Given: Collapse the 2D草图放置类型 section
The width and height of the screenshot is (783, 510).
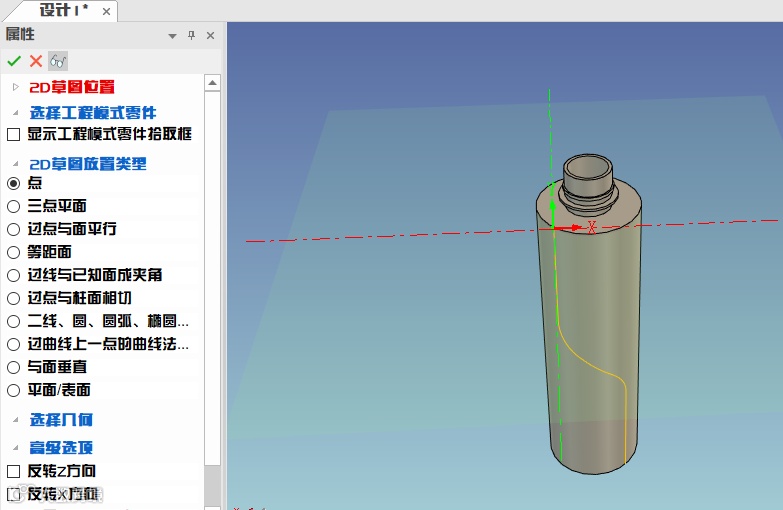Looking at the screenshot, I should [15, 164].
